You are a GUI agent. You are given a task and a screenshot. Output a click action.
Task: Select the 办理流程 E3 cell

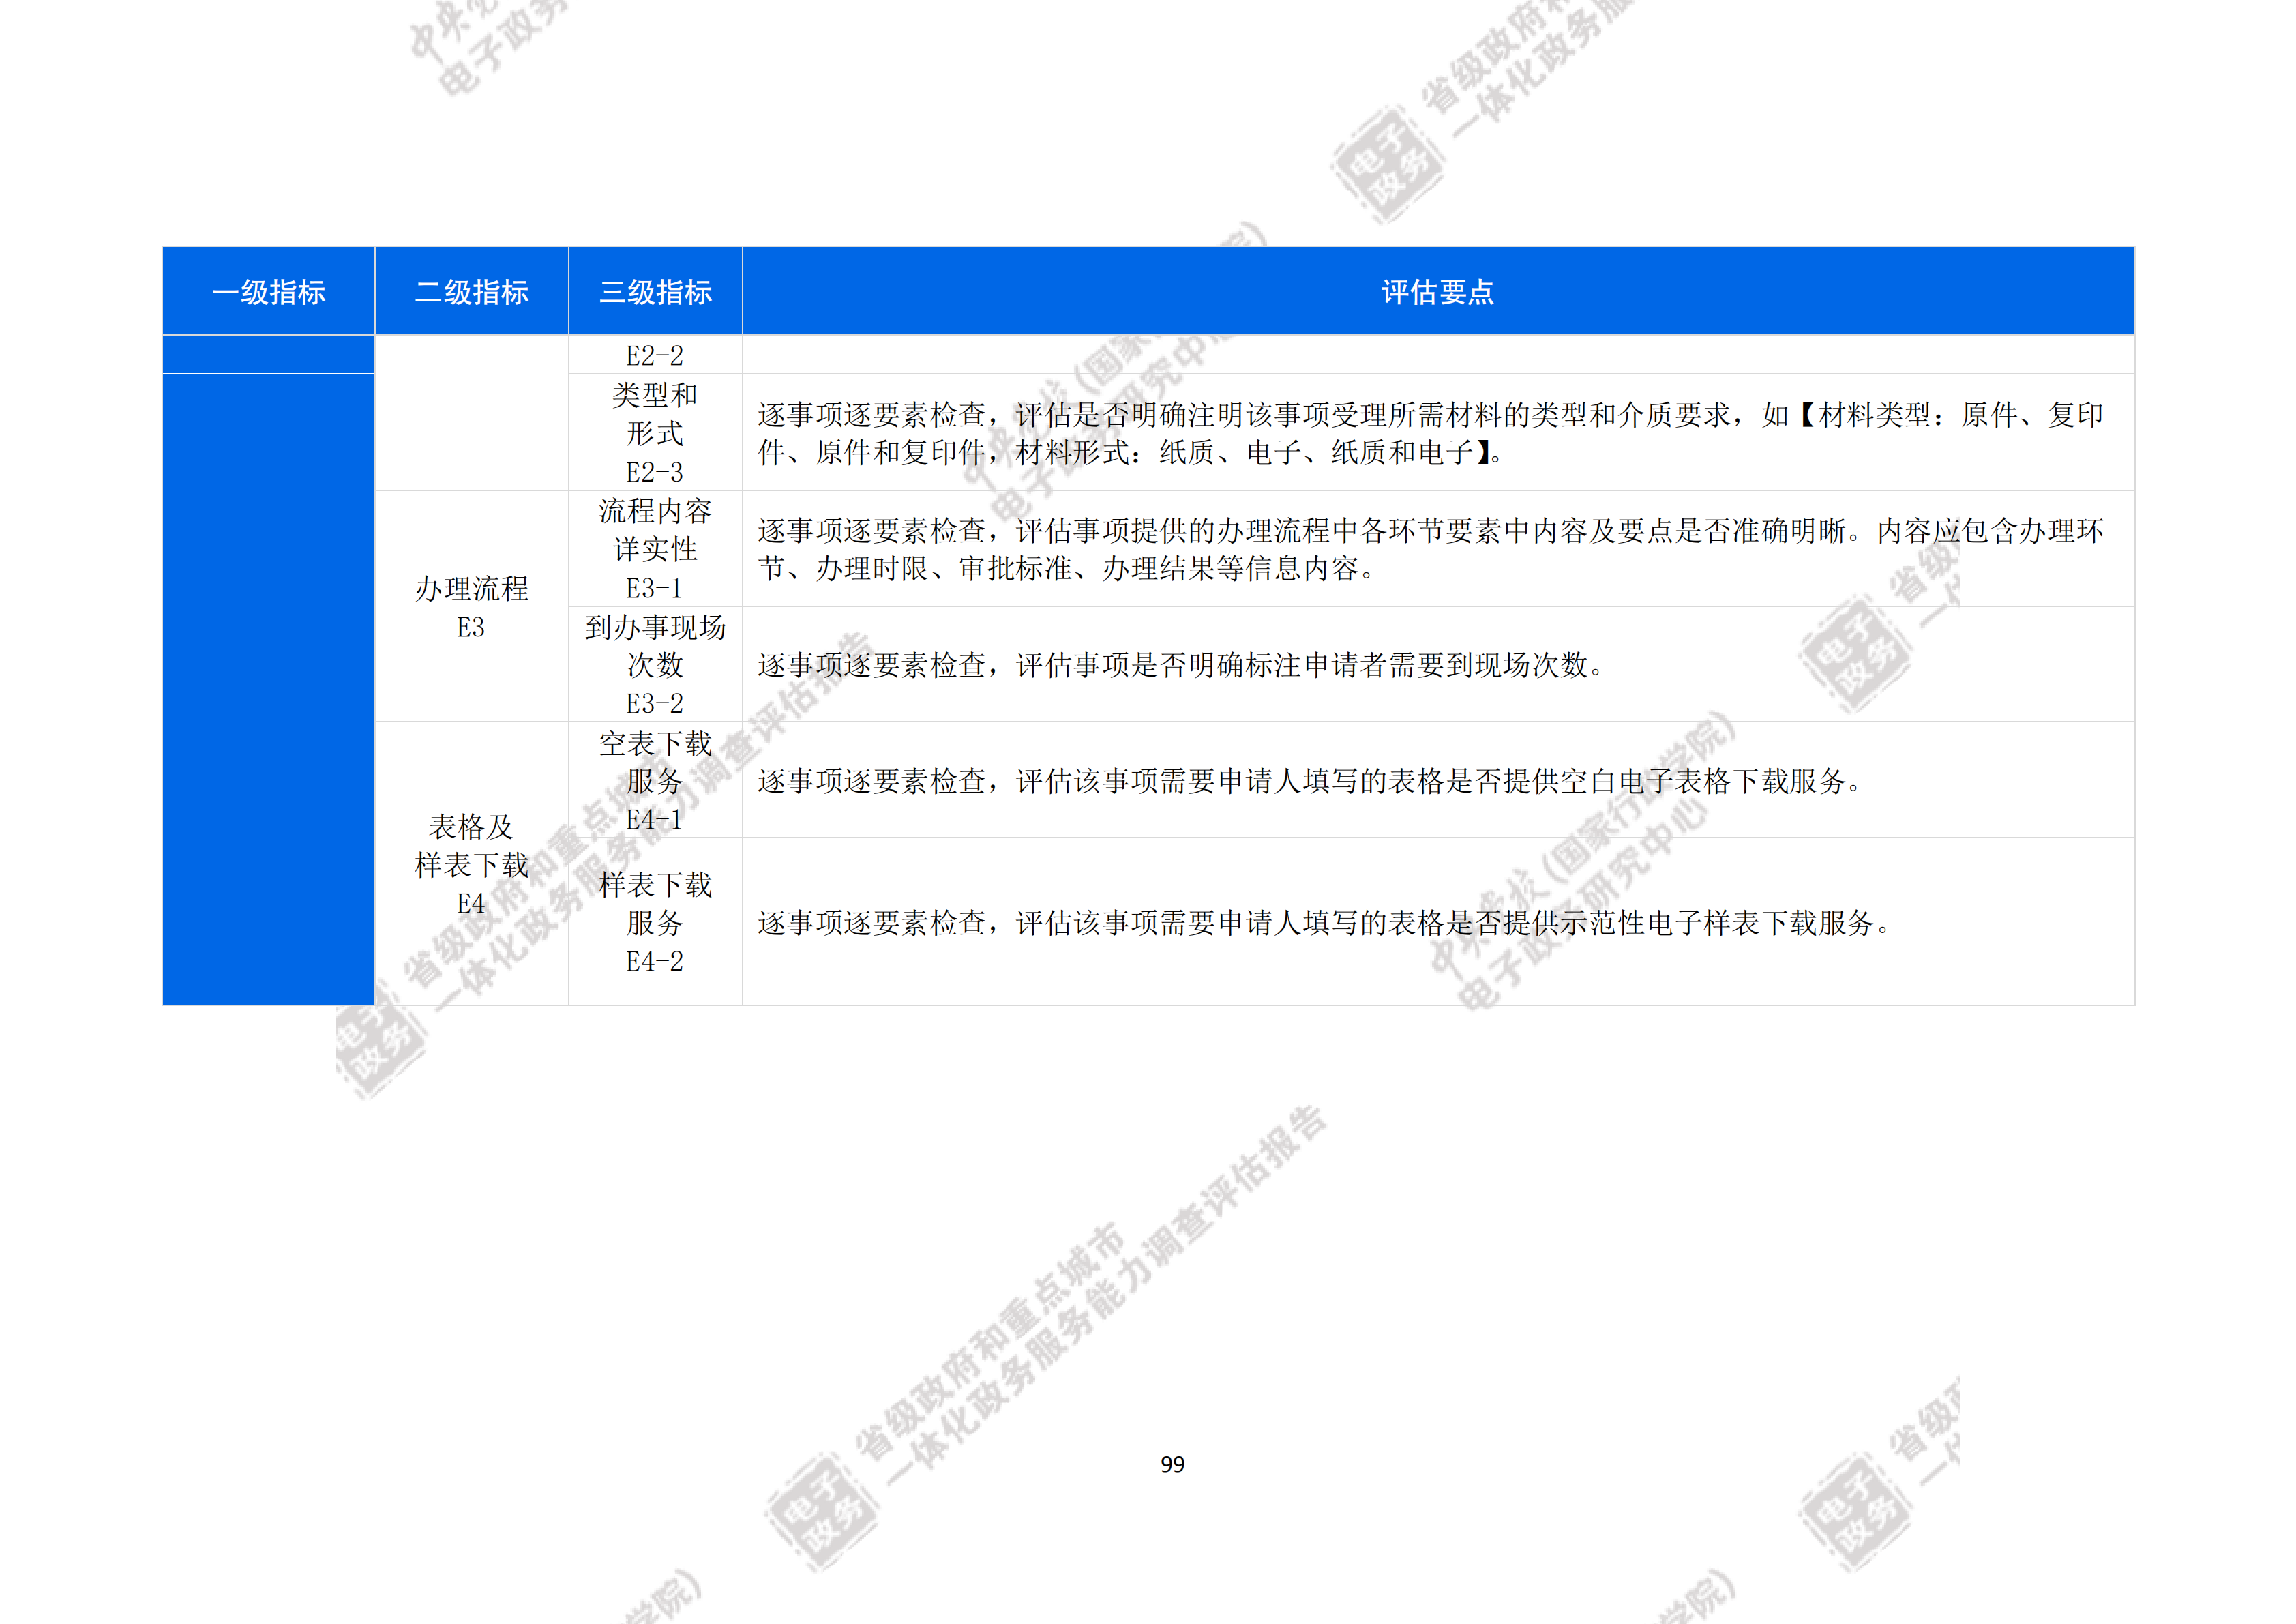pos(471,607)
